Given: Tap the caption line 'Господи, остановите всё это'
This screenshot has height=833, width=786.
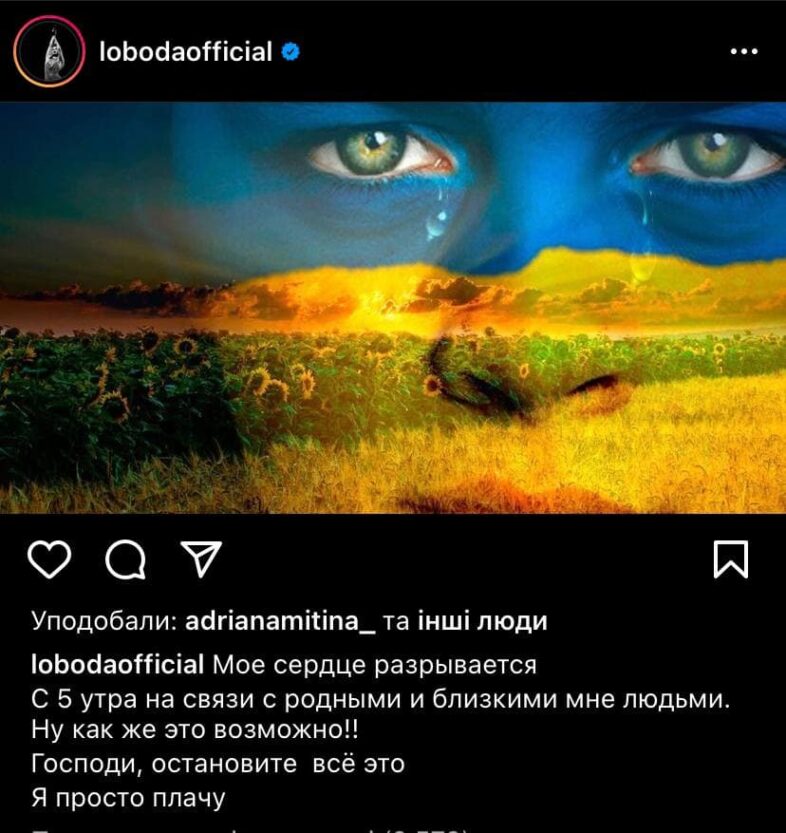Looking at the screenshot, I should point(218,764).
